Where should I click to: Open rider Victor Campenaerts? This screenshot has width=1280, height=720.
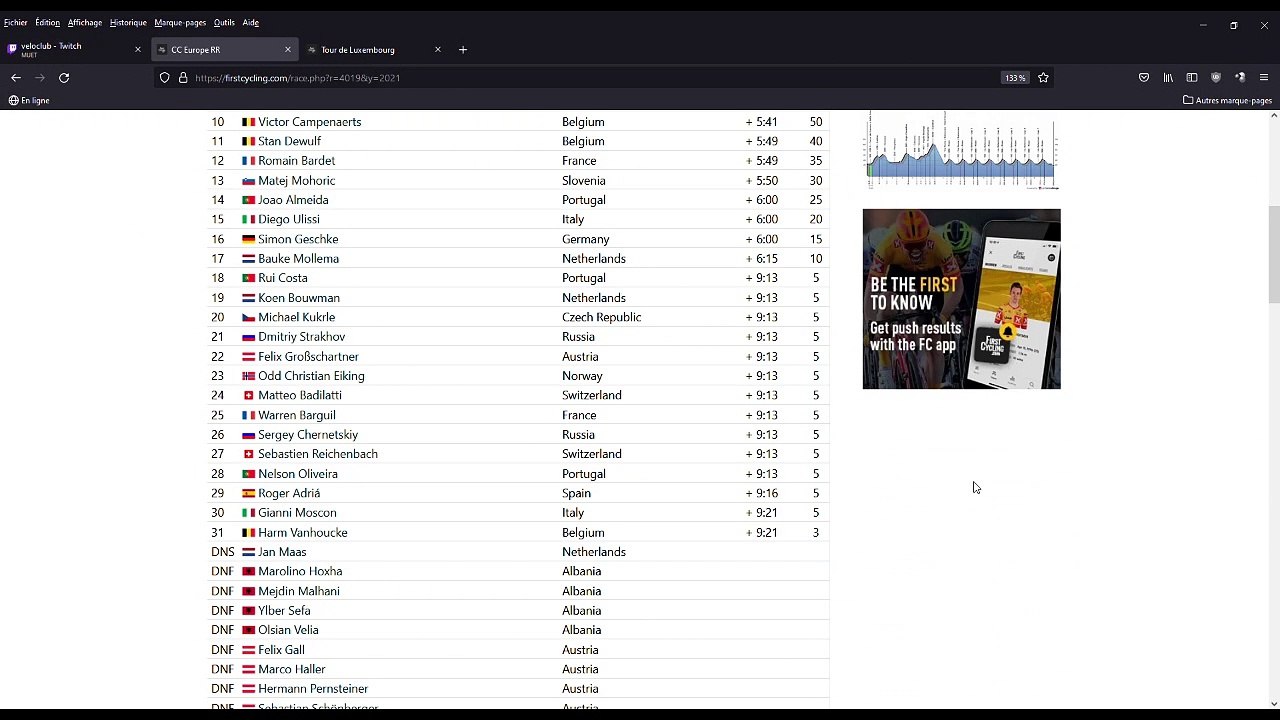[x=310, y=122]
